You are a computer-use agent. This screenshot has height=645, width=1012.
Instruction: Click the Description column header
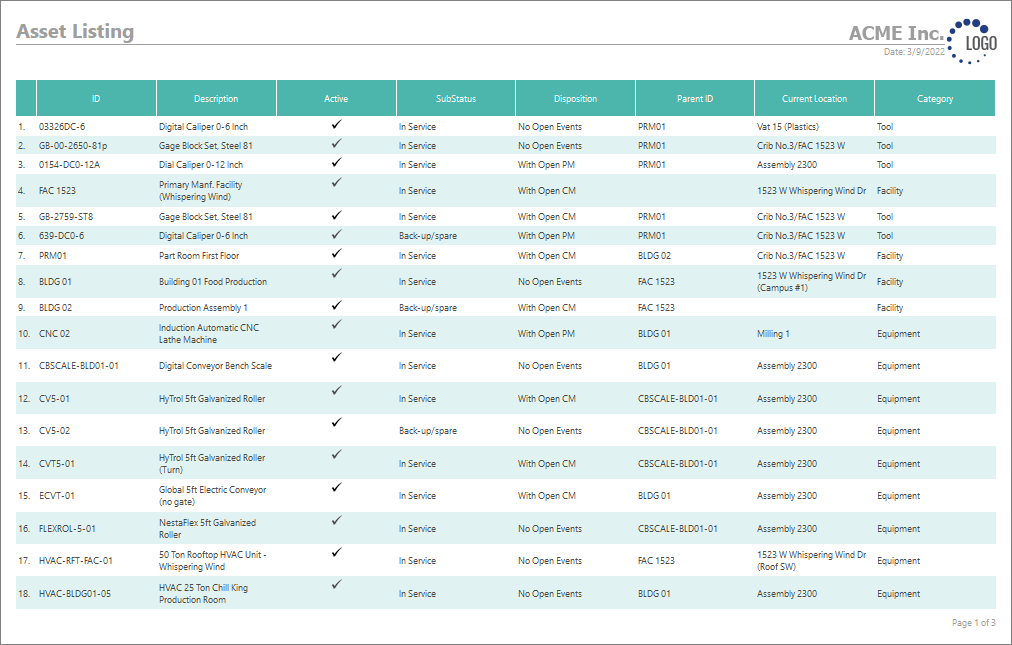point(216,99)
